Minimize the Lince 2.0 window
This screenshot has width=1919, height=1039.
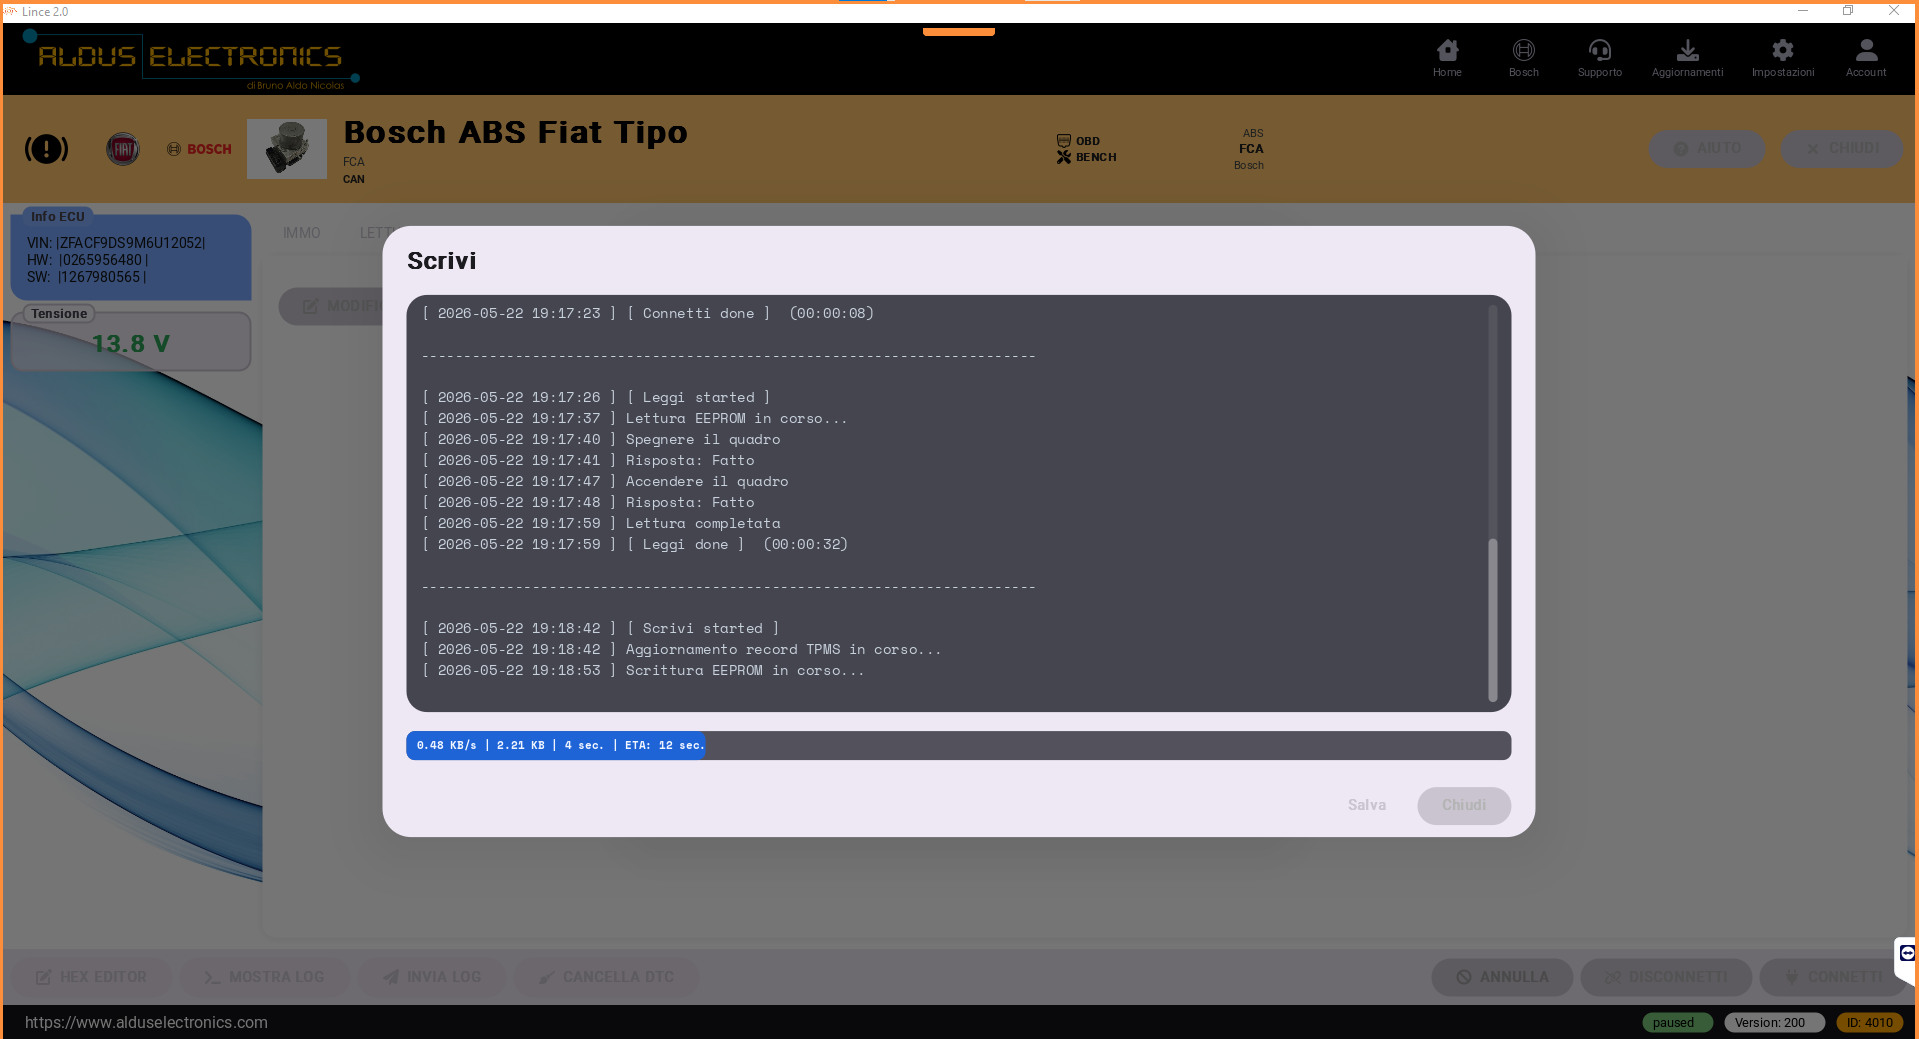(1802, 11)
